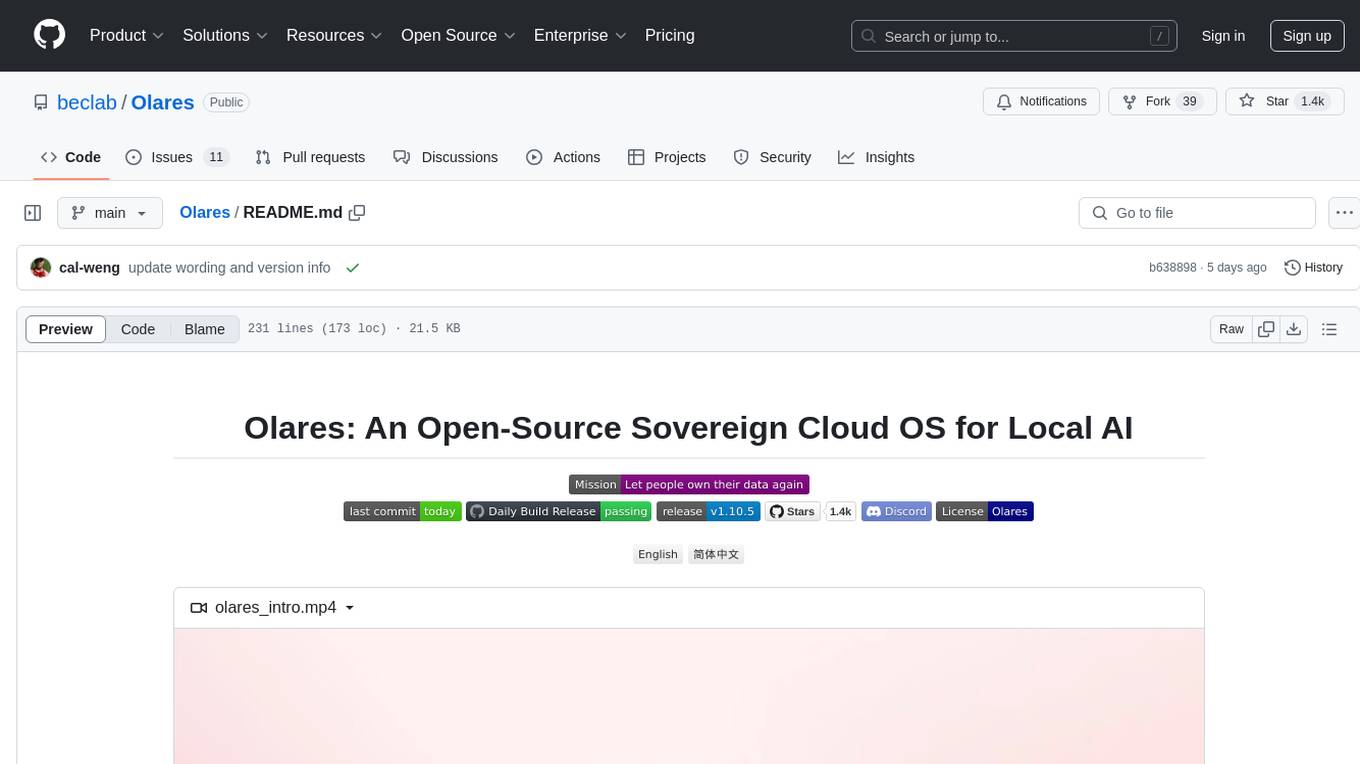Click the Raw button
Screen dimensions: 1360x764
[1231, 329]
